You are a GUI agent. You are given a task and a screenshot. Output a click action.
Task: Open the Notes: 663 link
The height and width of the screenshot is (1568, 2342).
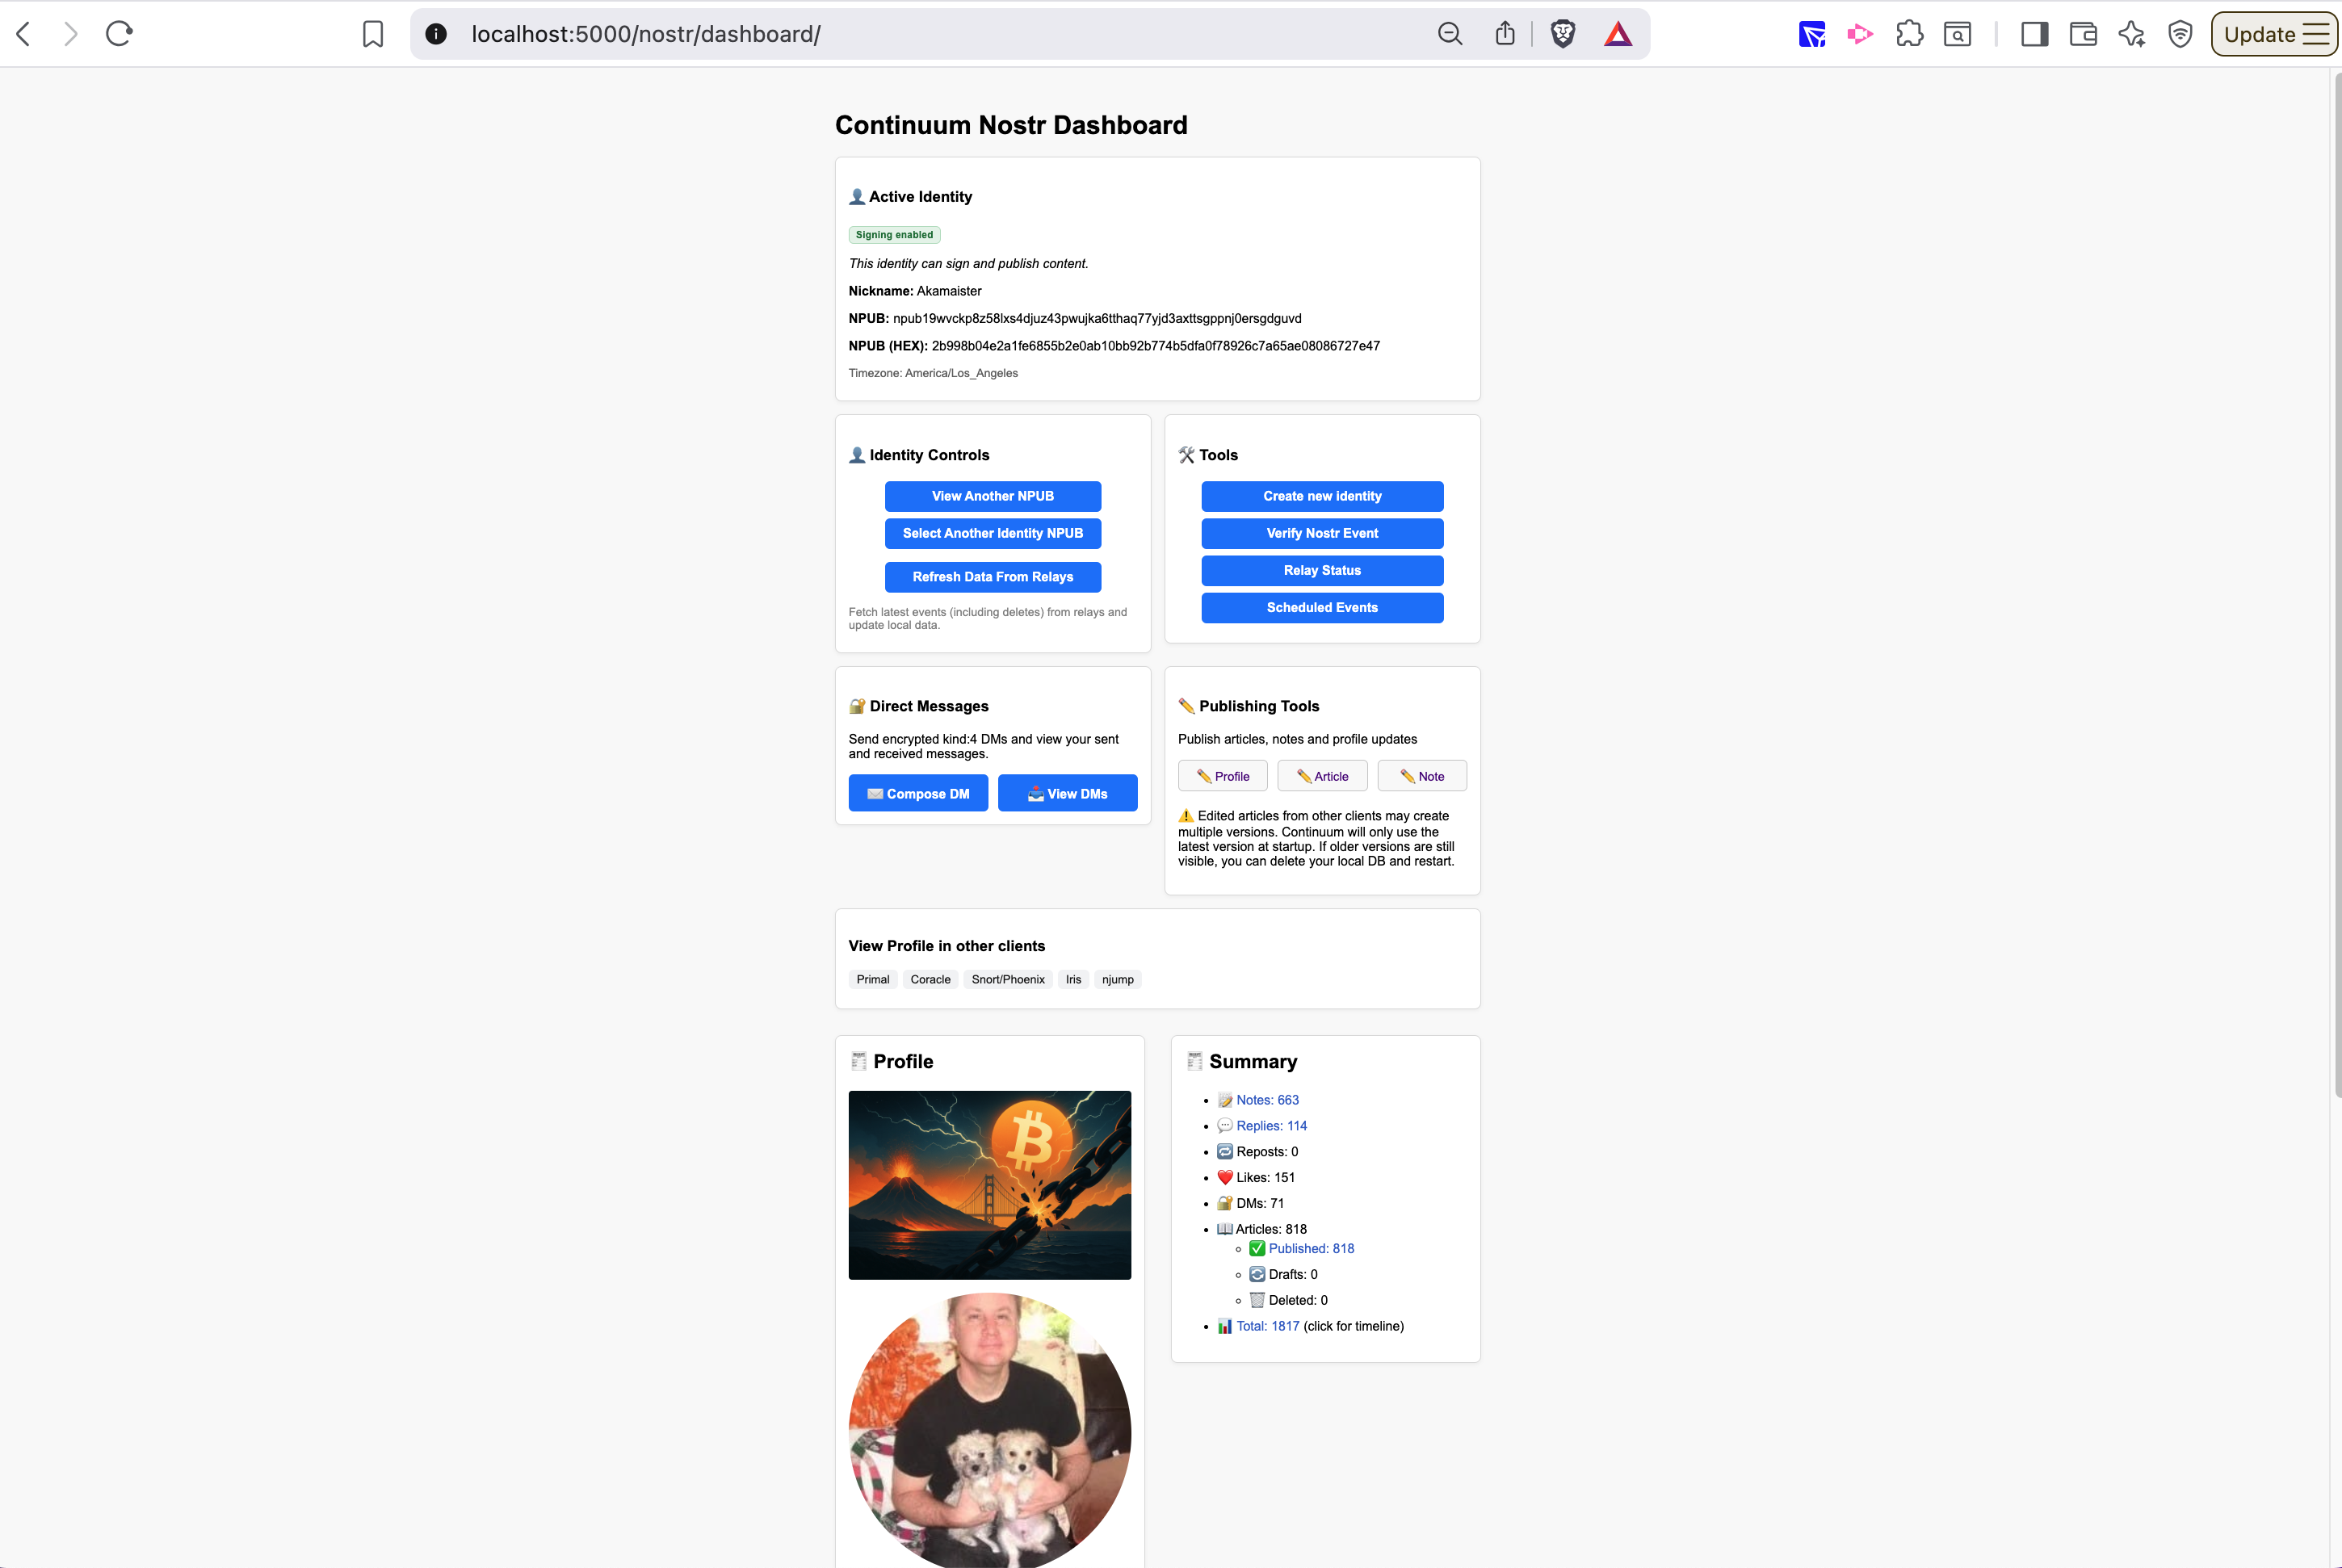tap(1267, 1100)
